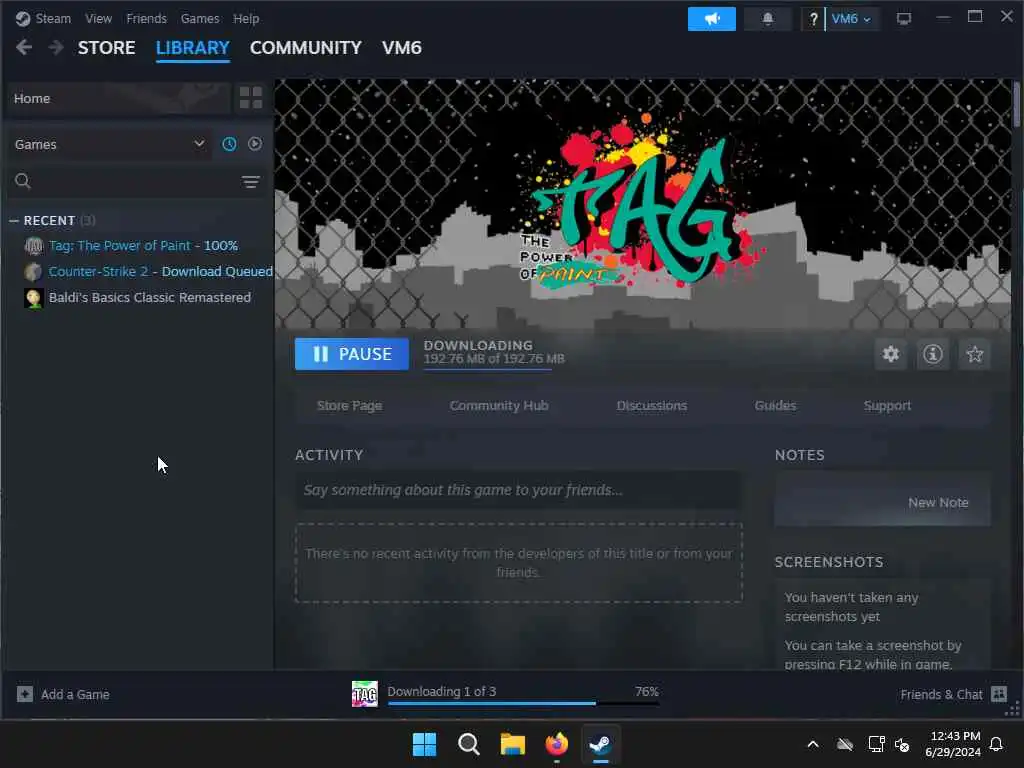Image resolution: width=1024 pixels, height=768 pixels.
Task: Show hidden tray icons chevron
Action: [x=813, y=744]
